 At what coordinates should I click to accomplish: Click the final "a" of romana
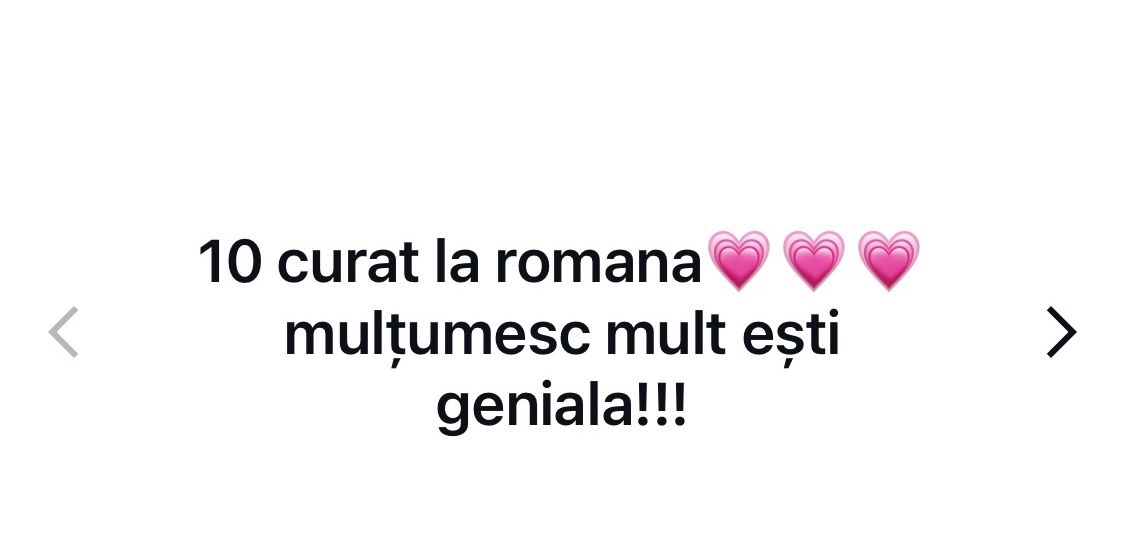point(686,267)
